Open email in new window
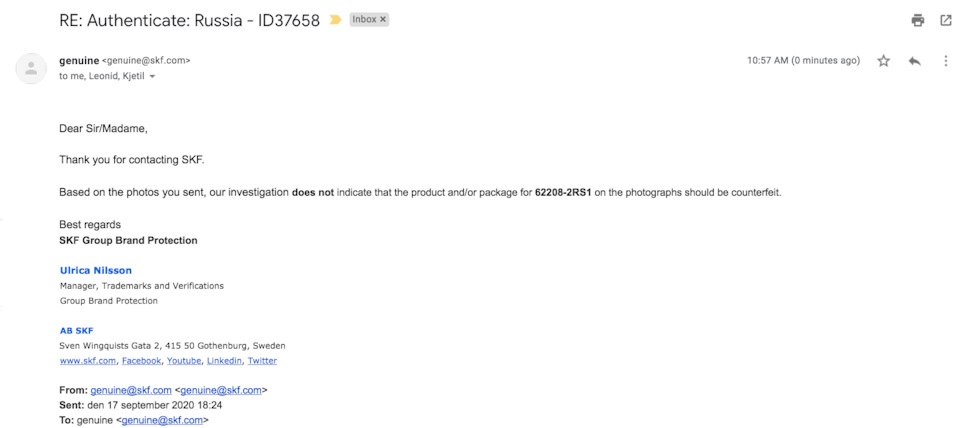960x428 pixels. (946, 20)
